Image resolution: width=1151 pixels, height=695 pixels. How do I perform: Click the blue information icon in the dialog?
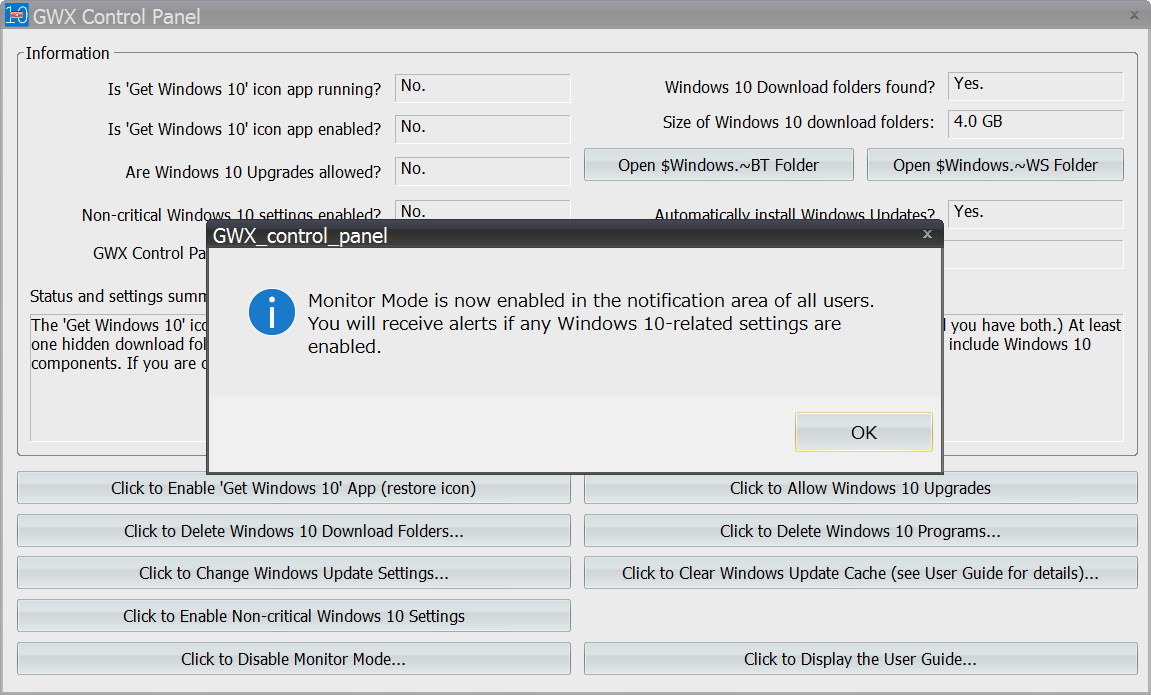pos(270,312)
